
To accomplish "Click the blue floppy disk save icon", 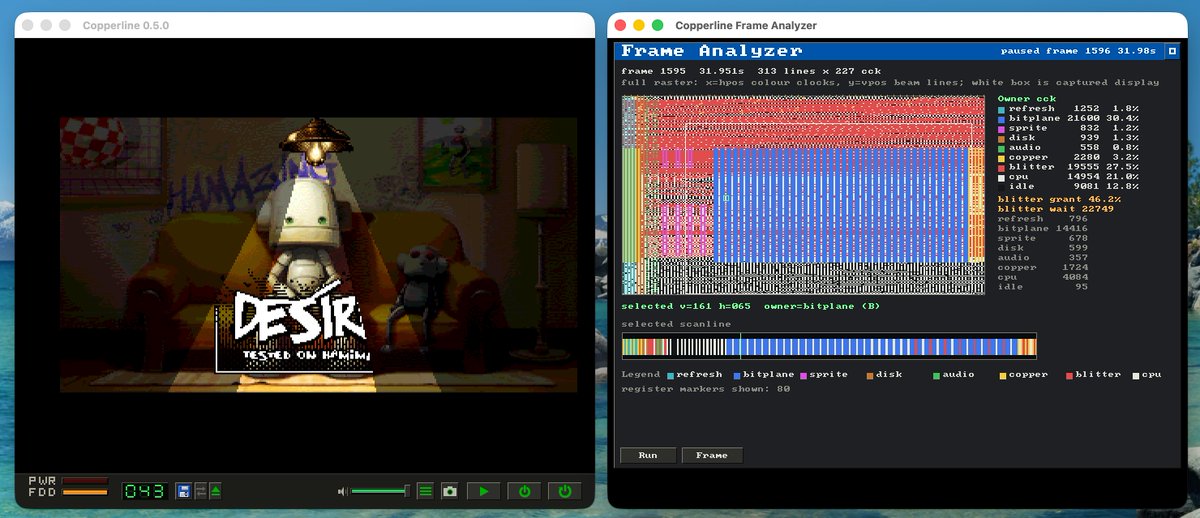I will pyautogui.click(x=184, y=491).
